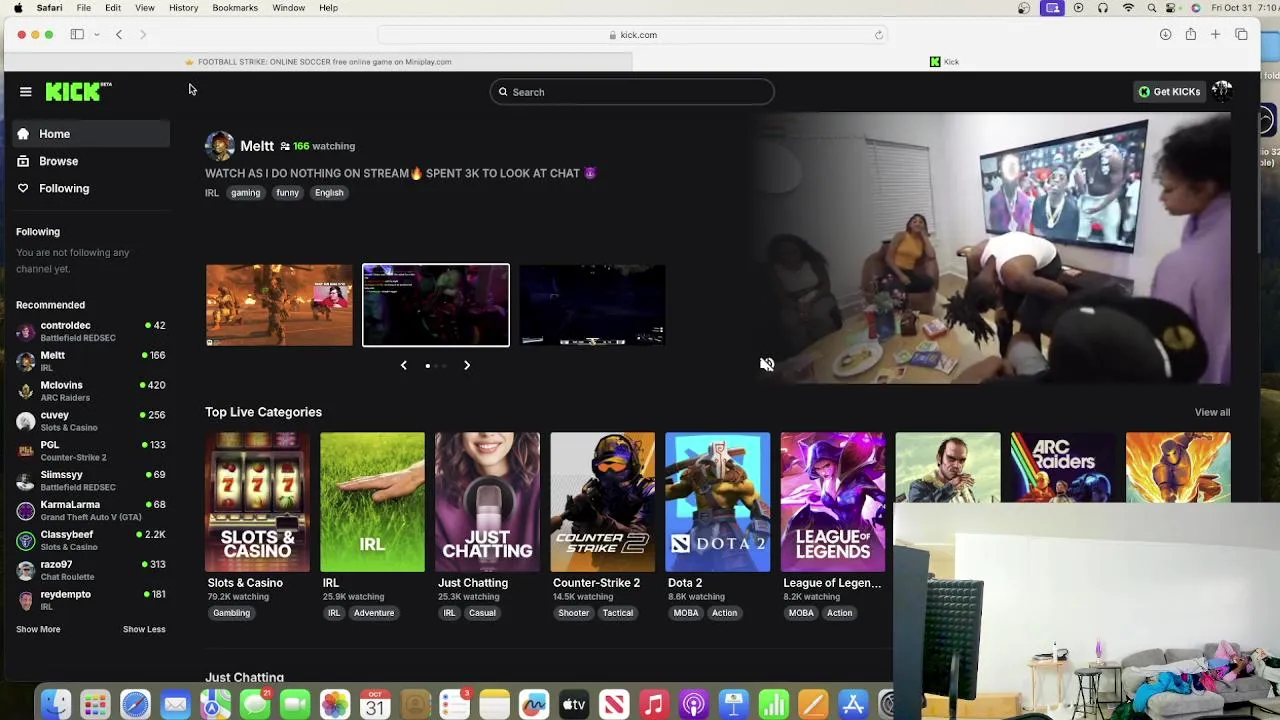Click the Adventure tag under IRL category
Screen dimensions: 1280x720
(x=374, y=613)
